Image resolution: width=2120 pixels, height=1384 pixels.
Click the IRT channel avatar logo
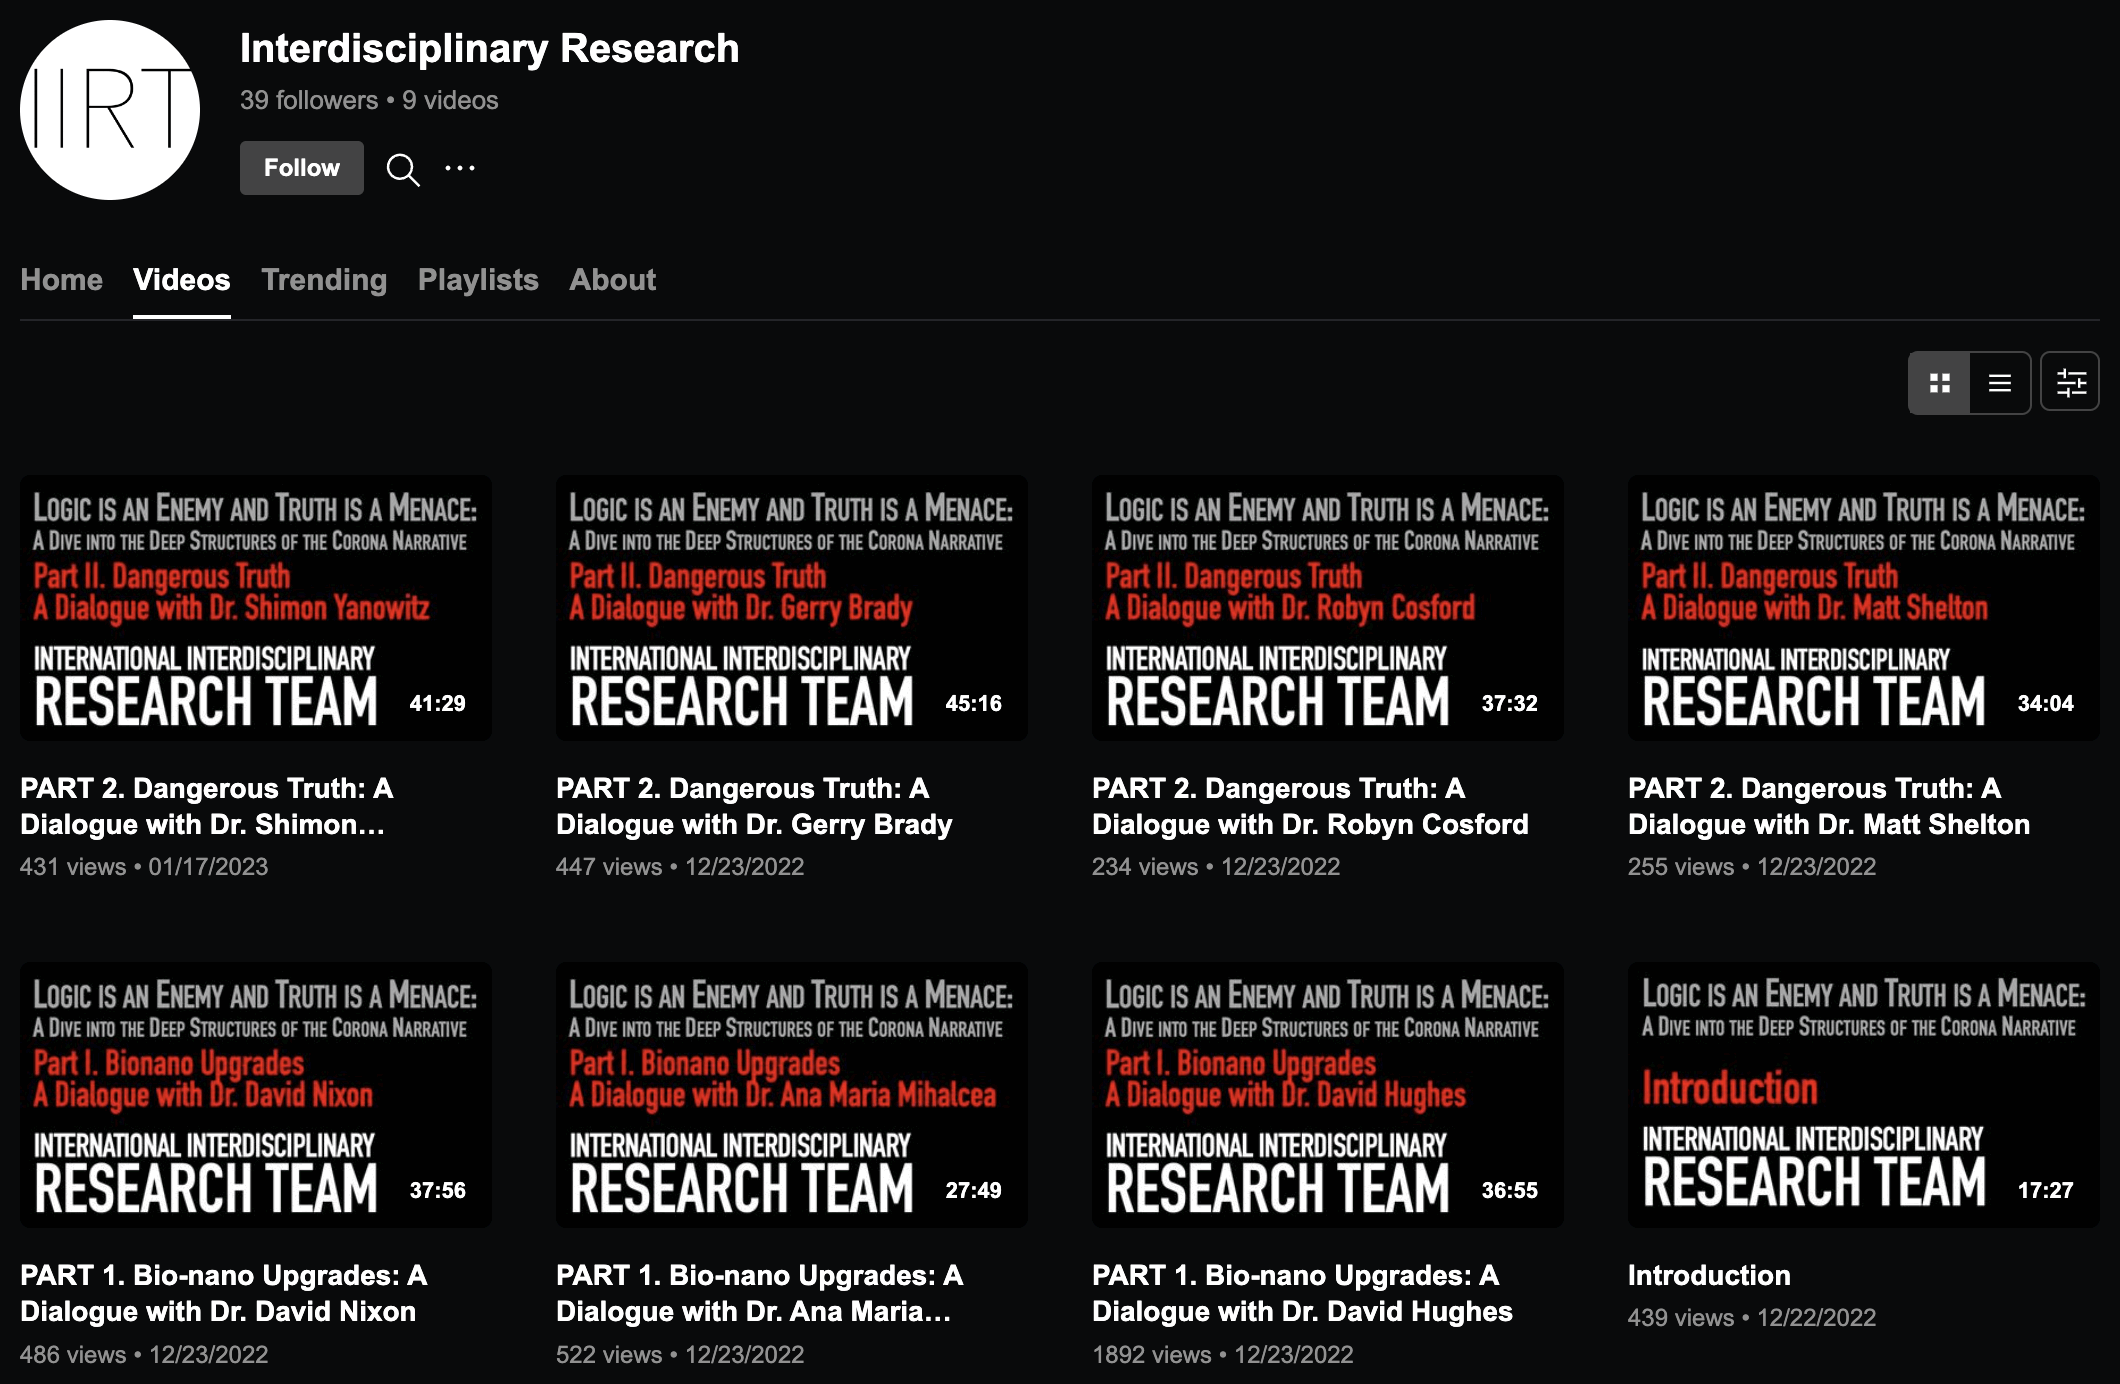point(110,110)
